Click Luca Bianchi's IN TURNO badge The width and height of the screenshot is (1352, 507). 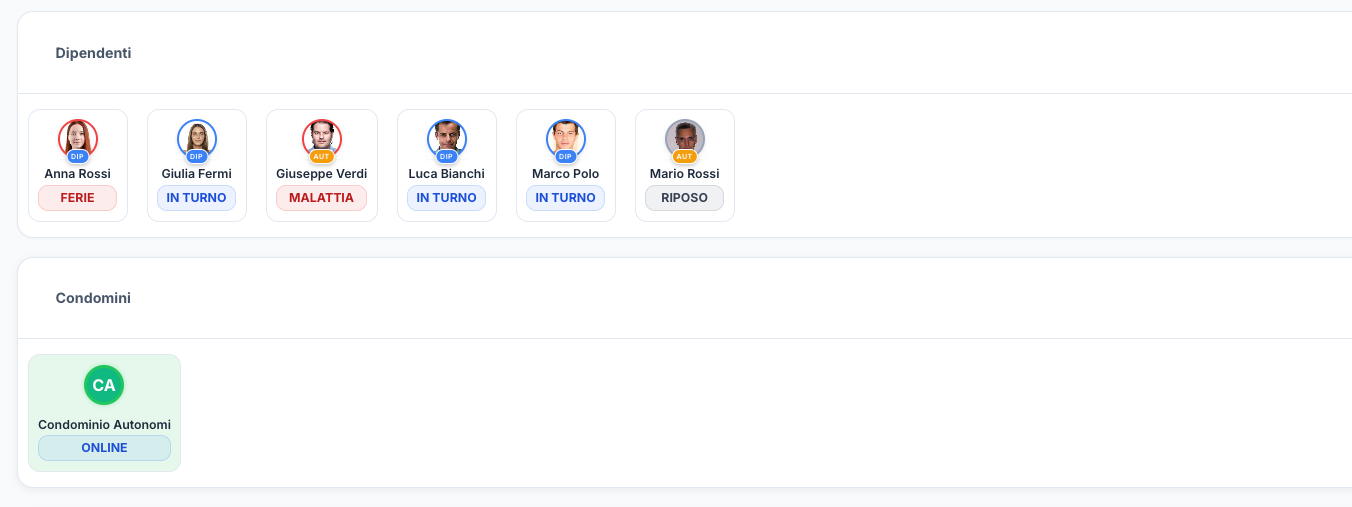tap(447, 198)
